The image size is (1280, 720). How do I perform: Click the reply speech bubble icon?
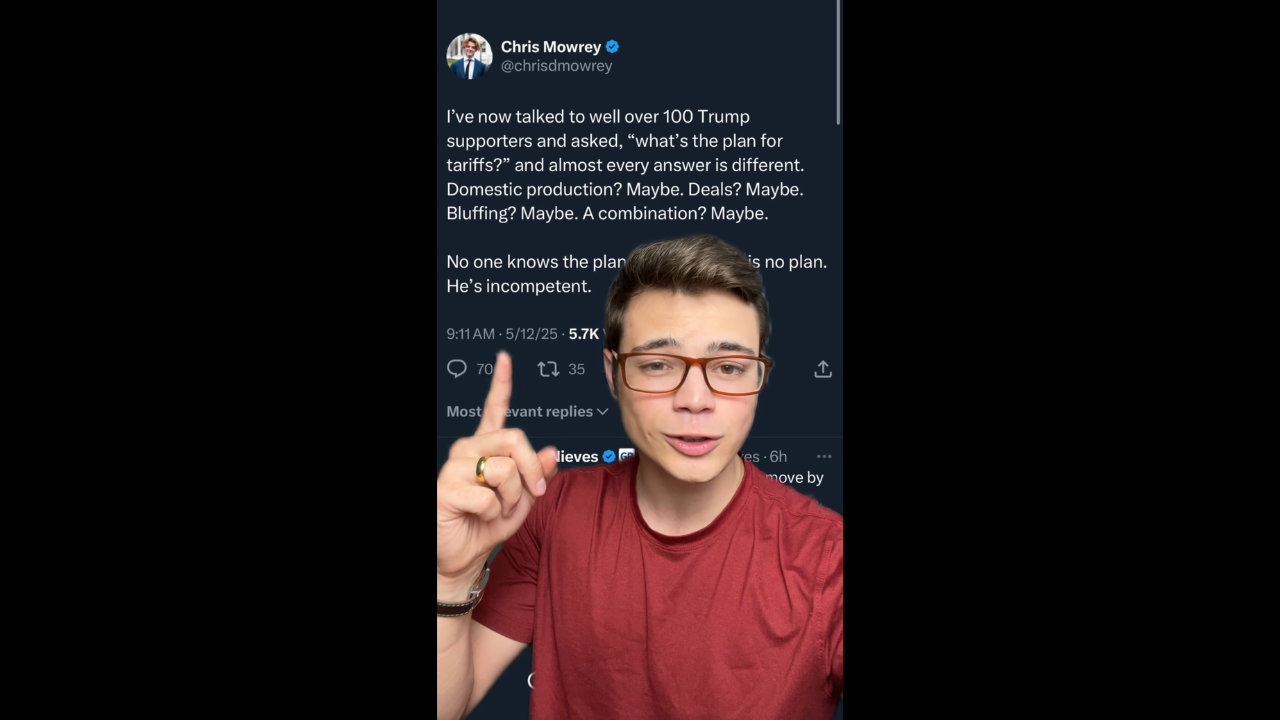pyautogui.click(x=457, y=369)
